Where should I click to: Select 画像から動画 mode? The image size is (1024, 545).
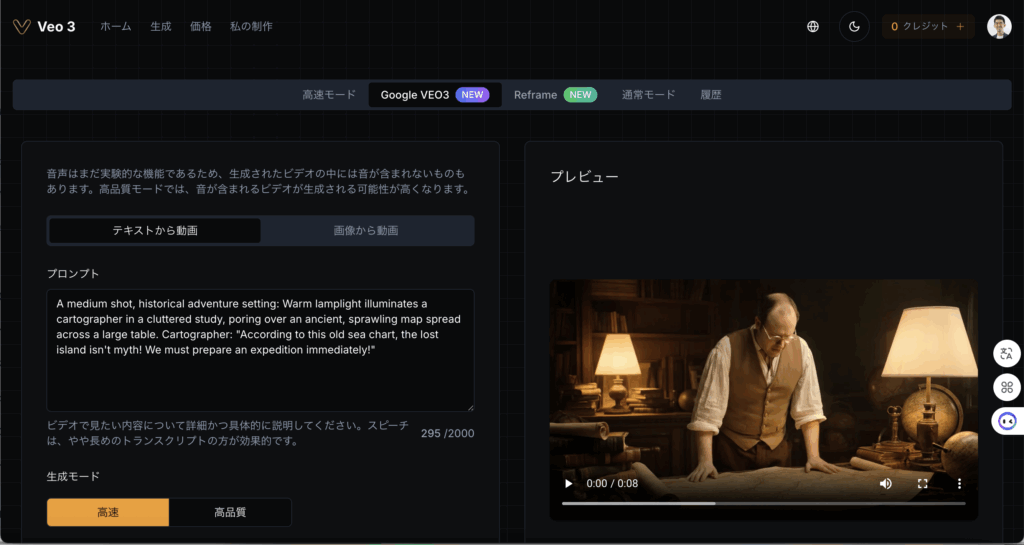point(366,230)
